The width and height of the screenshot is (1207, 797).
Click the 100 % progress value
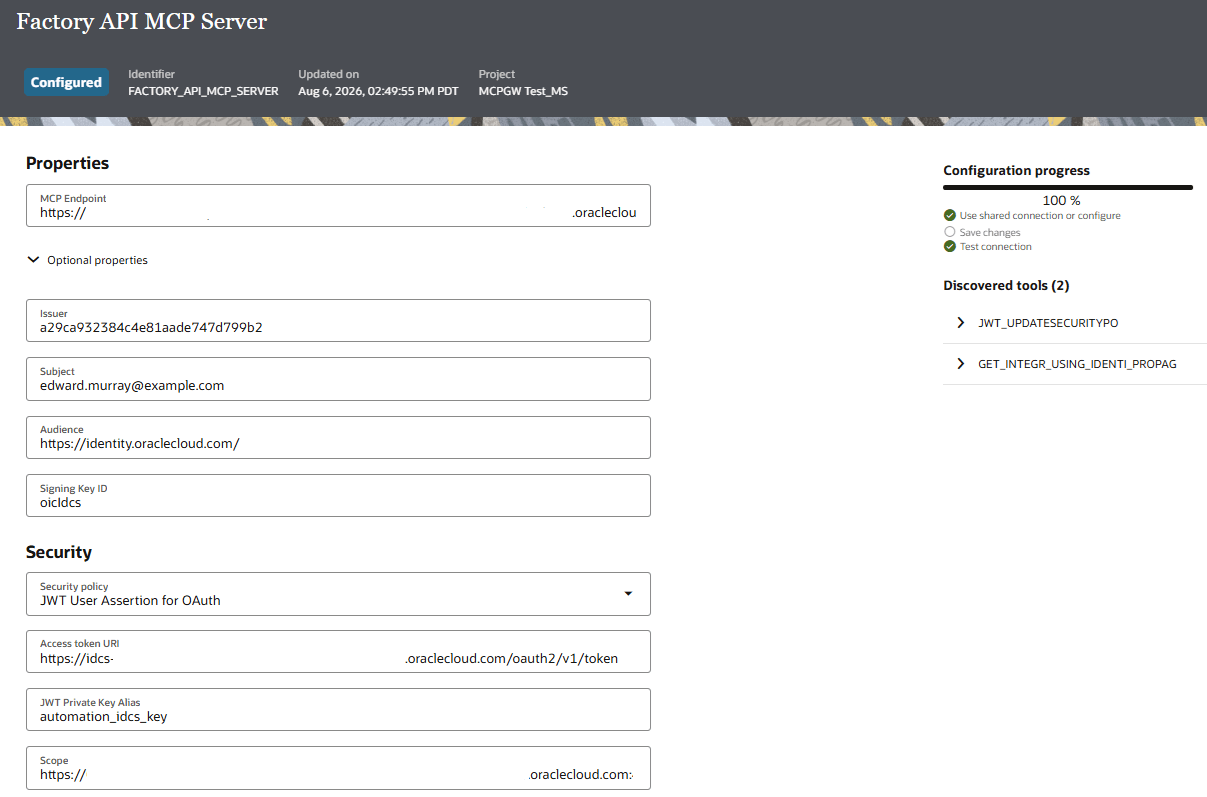tap(1061, 200)
